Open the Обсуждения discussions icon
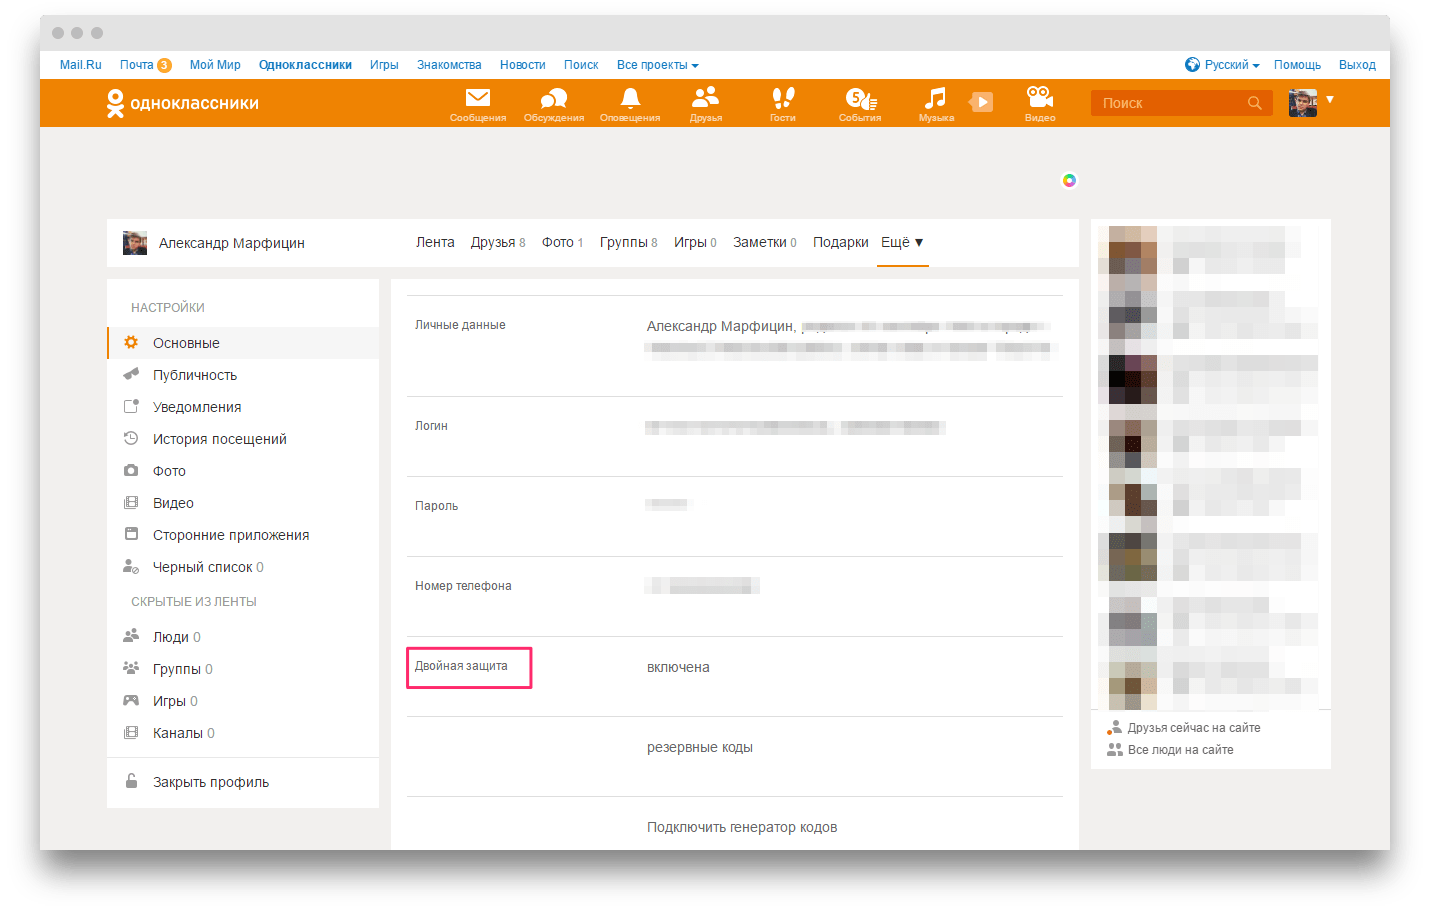The image size is (1430, 920). click(x=554, y=103)
